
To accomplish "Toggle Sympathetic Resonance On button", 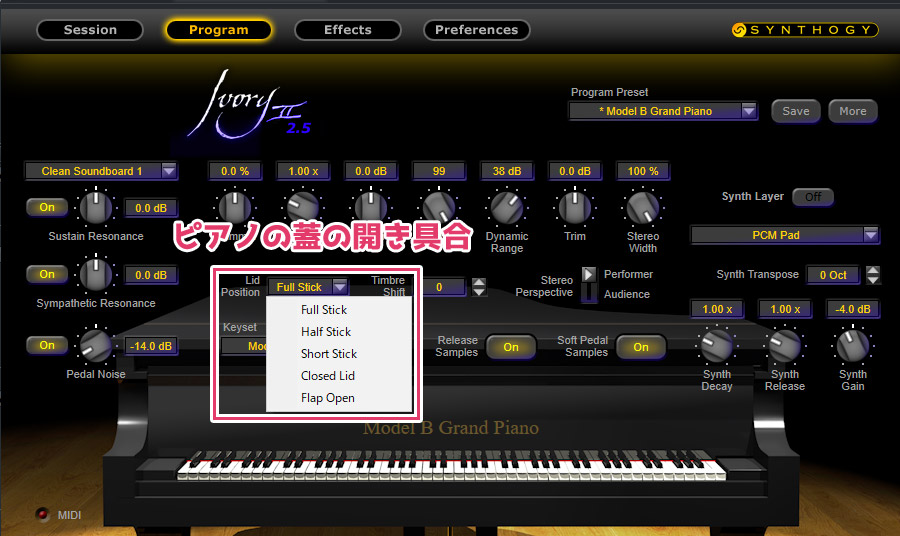I will click(x=47, y=274).
